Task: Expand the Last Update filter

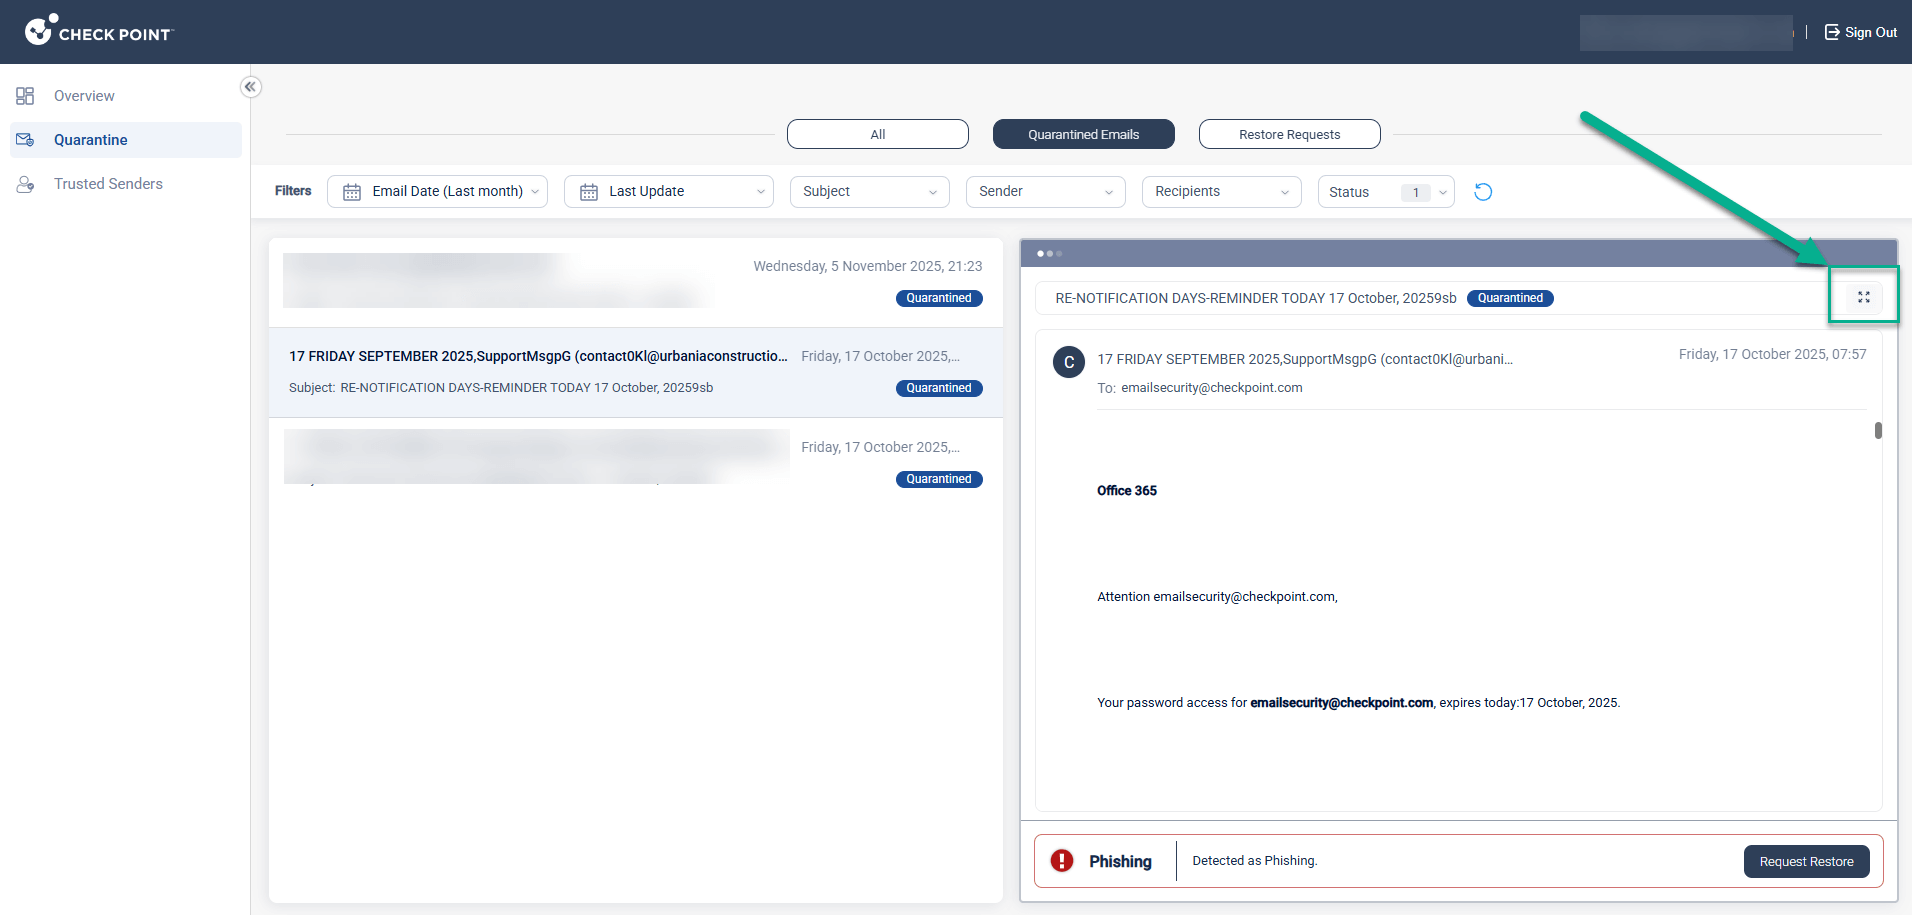Action: click(x=668, y=192)
